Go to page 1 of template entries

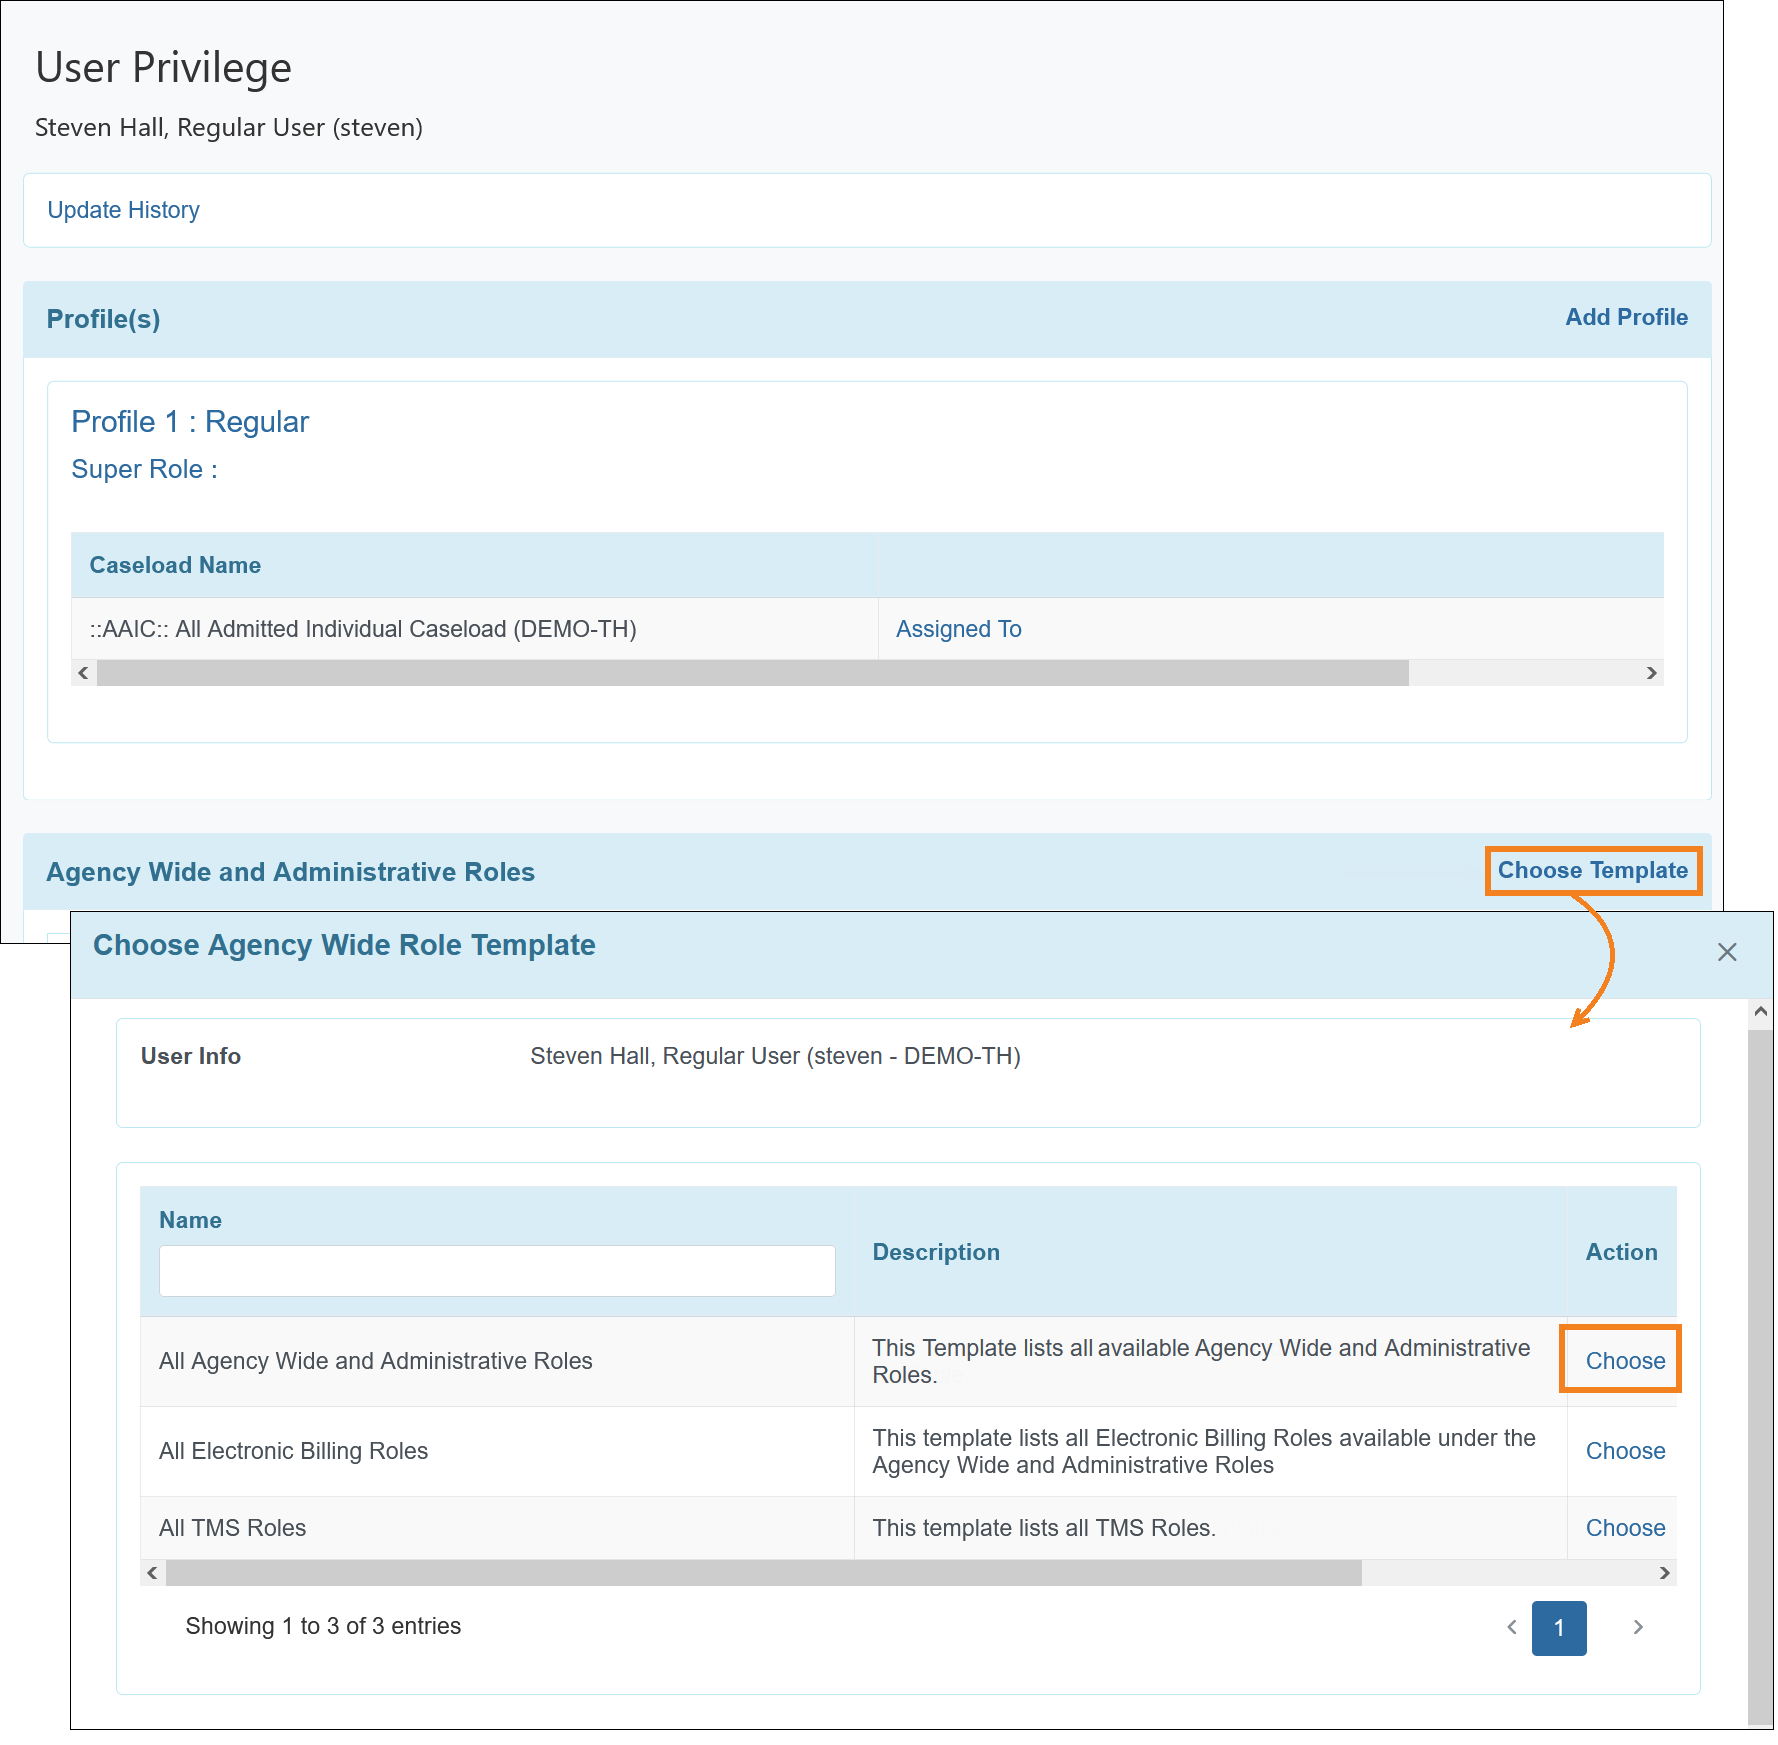[x=1558, y=1628]
